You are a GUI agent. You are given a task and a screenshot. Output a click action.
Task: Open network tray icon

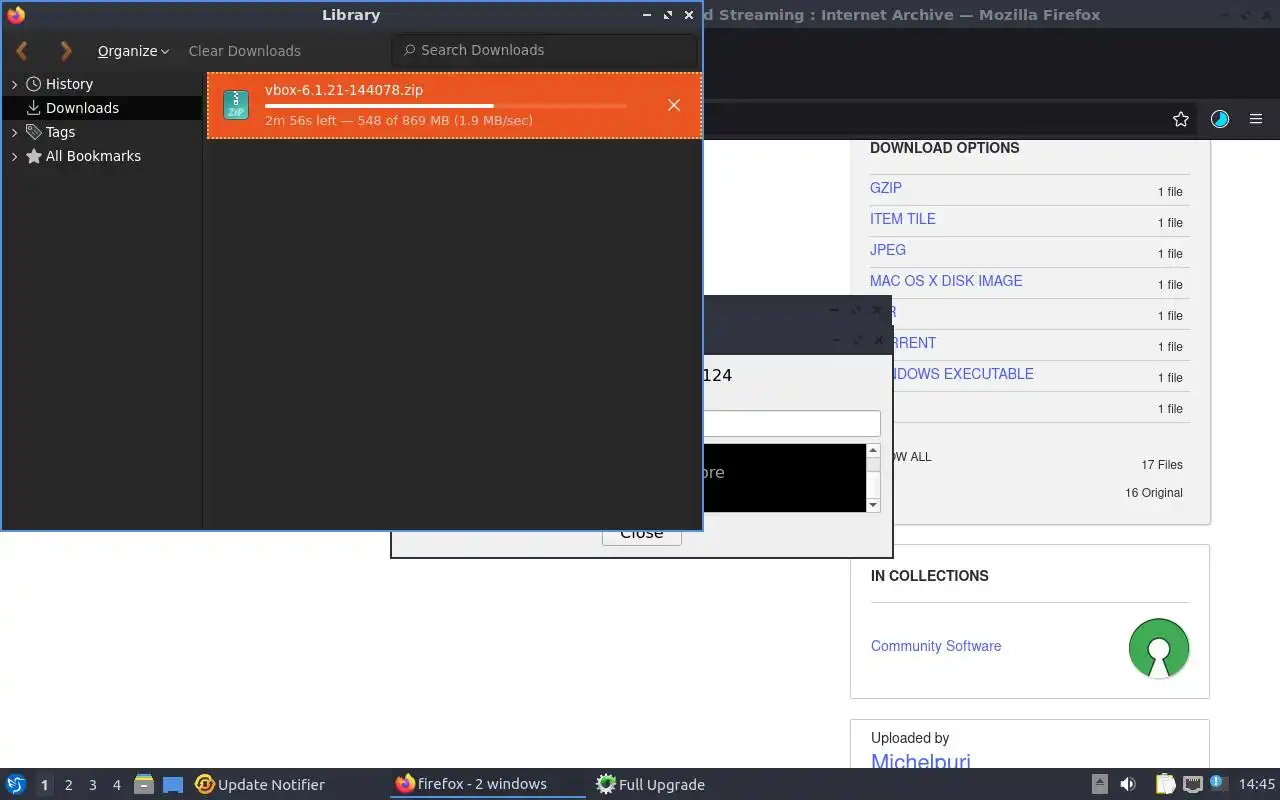click(x=1192, y=784)
